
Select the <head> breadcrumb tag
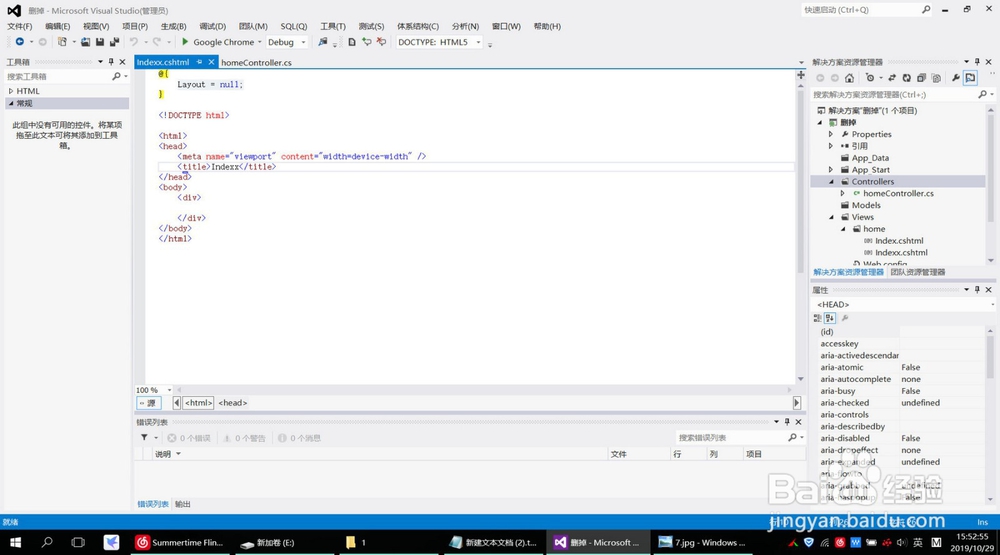click(233, 403)
